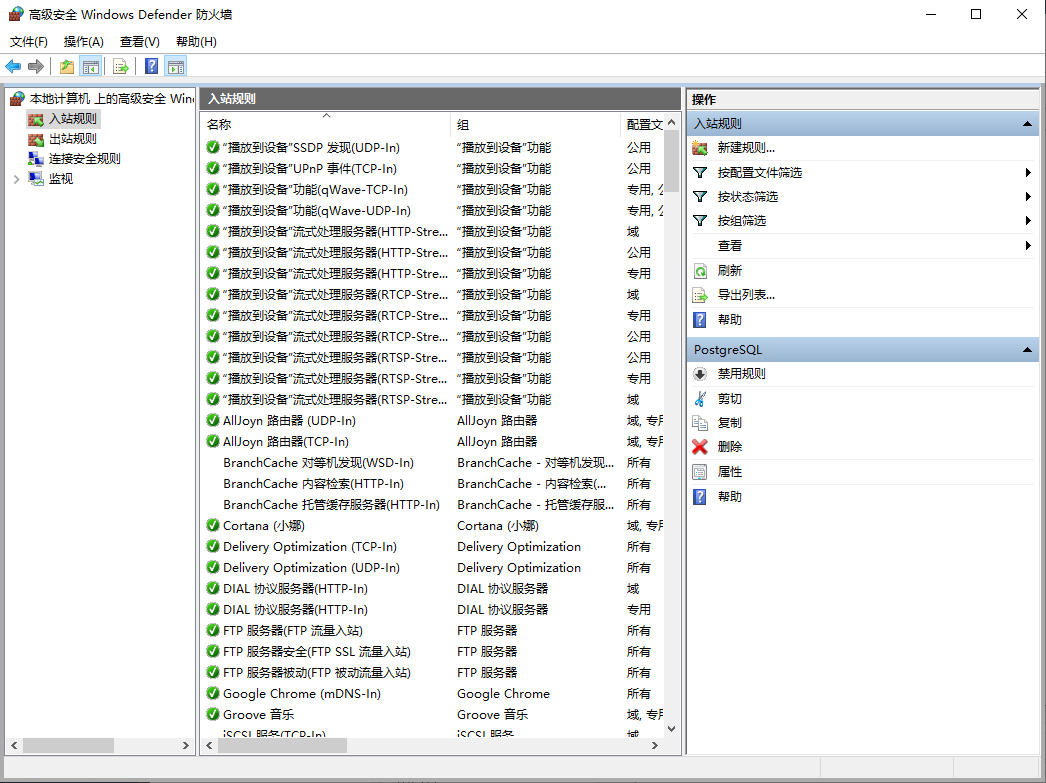Screen dimensions: 1046x783
Task: Click the 新建规则 icon in actions pane
Action: pyautogui.click(x=700, y=148)
